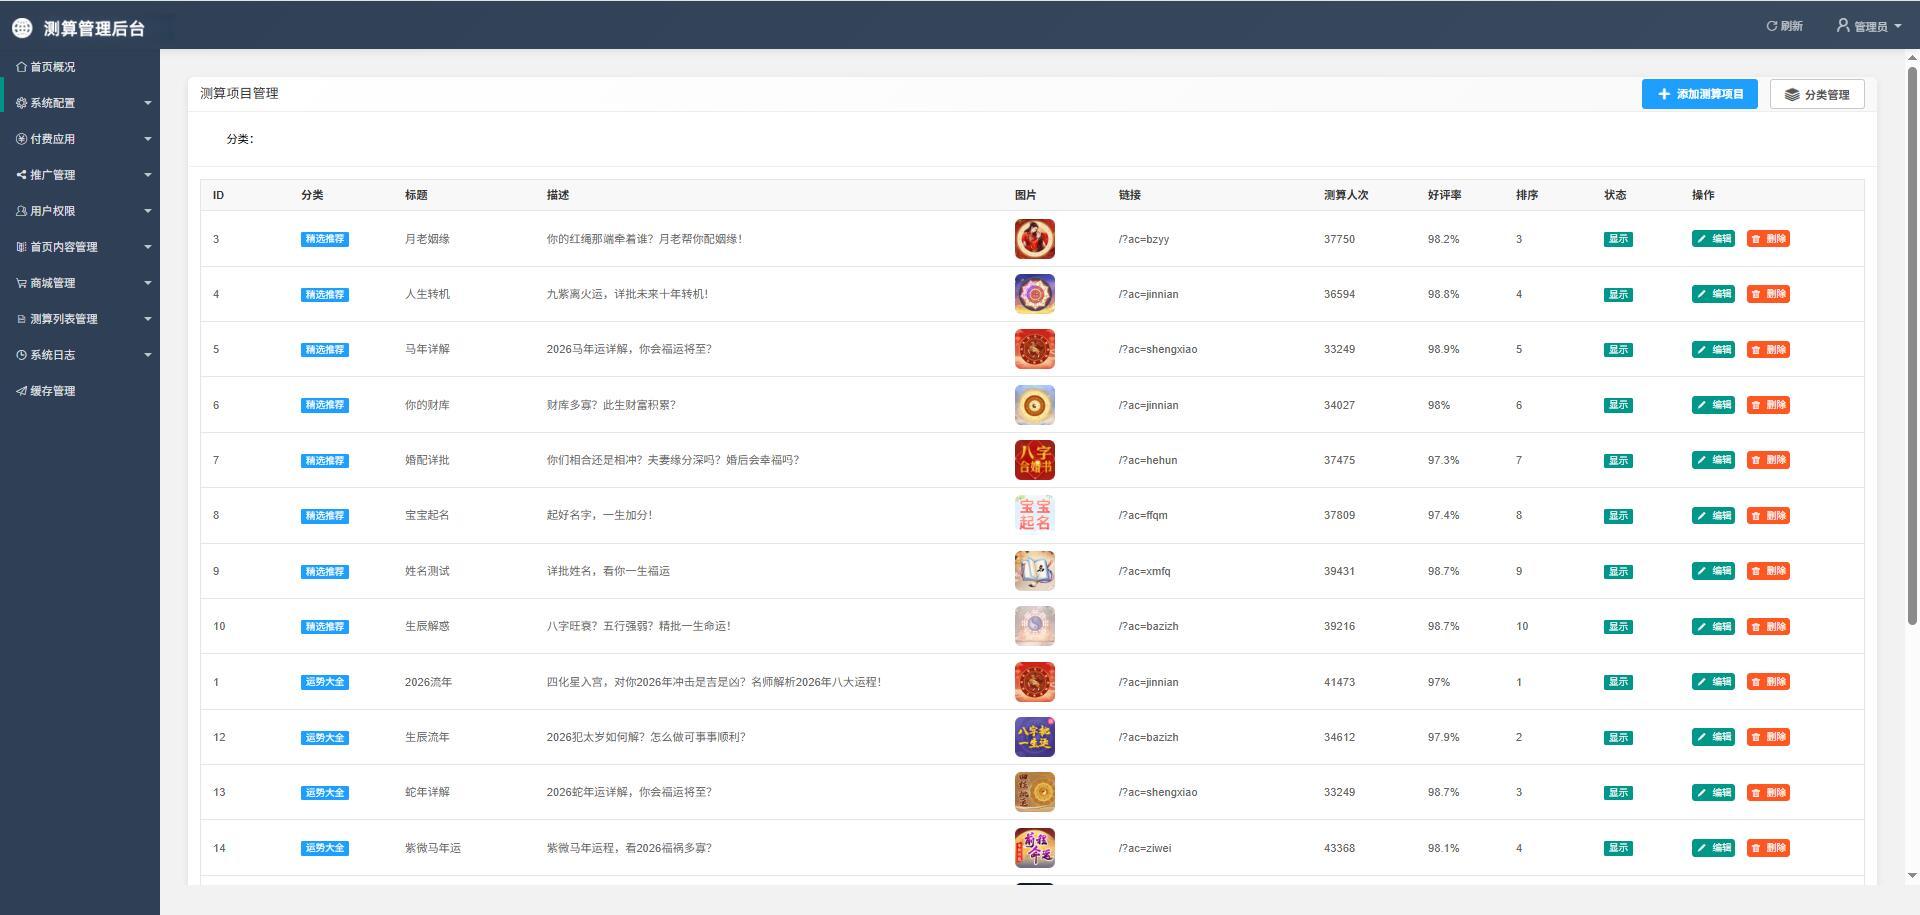Viewport: 1920px width, 915px height.
Task: Open 首页概况 from the sidebar
Action: (52, 67)
